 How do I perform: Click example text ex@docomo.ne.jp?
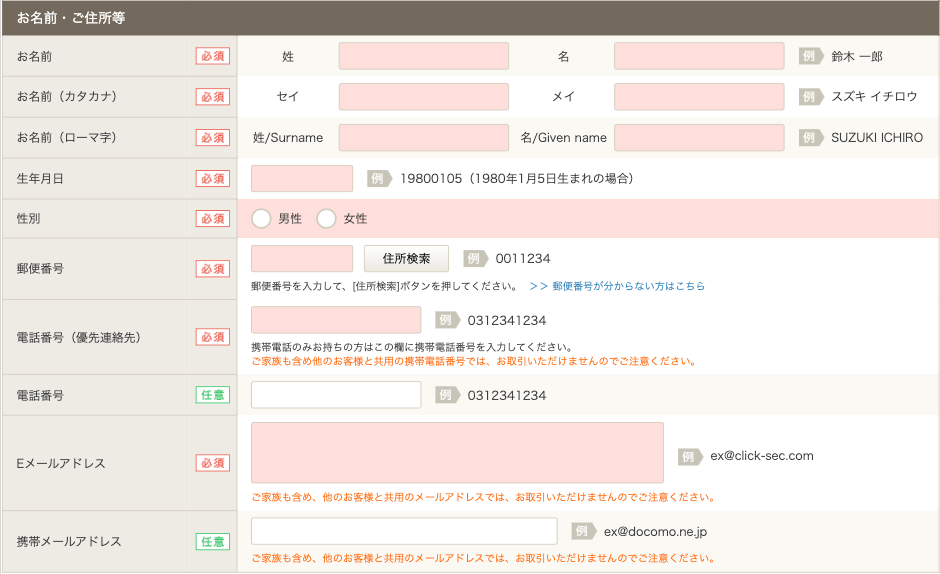(x=655, y=531)
